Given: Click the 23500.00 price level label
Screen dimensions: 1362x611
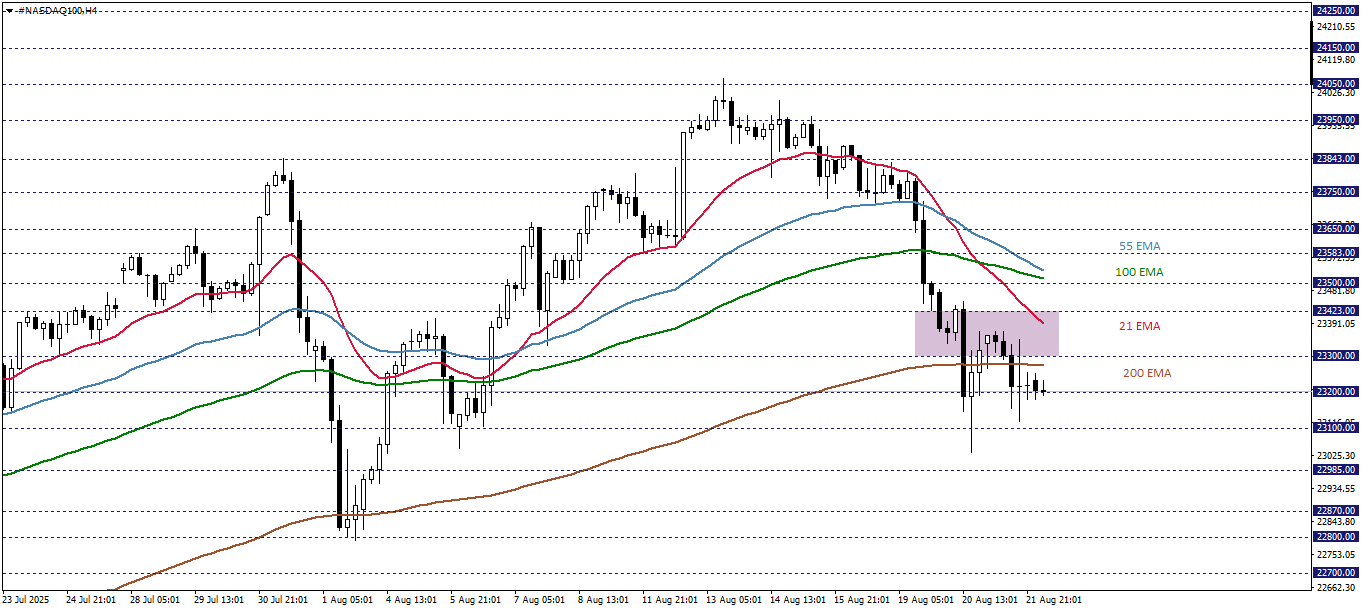Looking at the screenshot, I should point(1335,283).
